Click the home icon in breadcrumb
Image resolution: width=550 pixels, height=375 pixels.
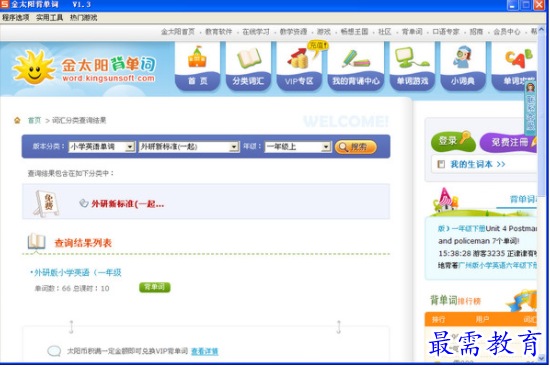click(x=17, y=120)
